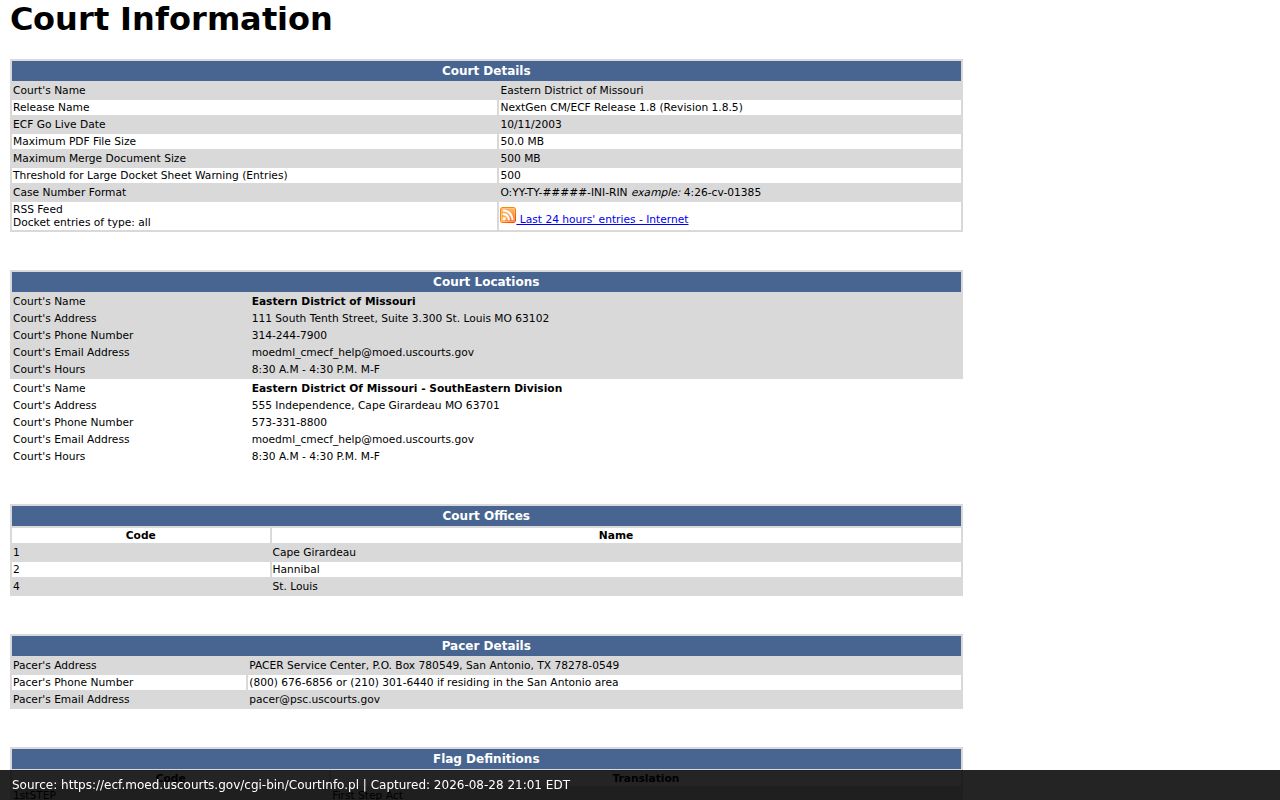
Task: Select the Eastern District of Missouri value in Court Details
Action: coord(572,90)
